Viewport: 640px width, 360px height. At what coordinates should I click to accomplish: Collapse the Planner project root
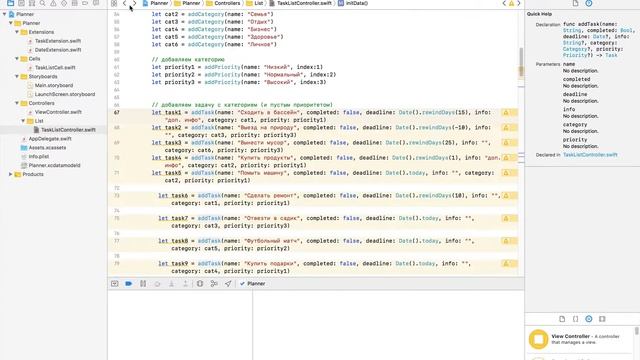[4, 14]
